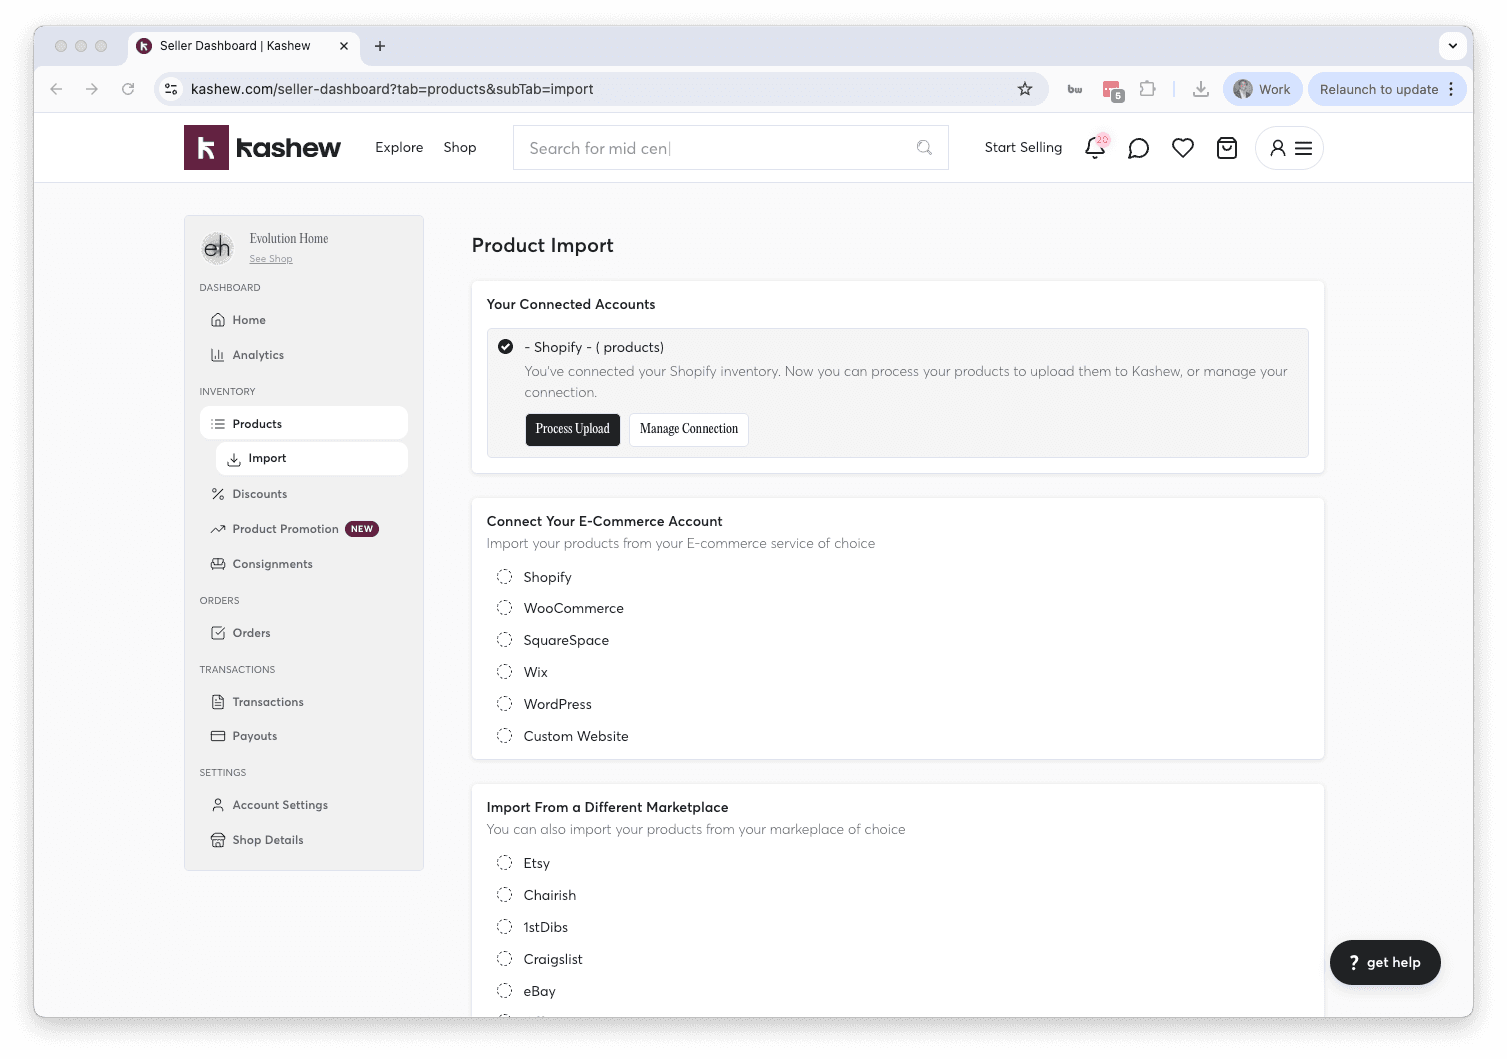1507x1059 pixels.
Task: Open the messages chat bubble icon
Action: (1138, 148)
